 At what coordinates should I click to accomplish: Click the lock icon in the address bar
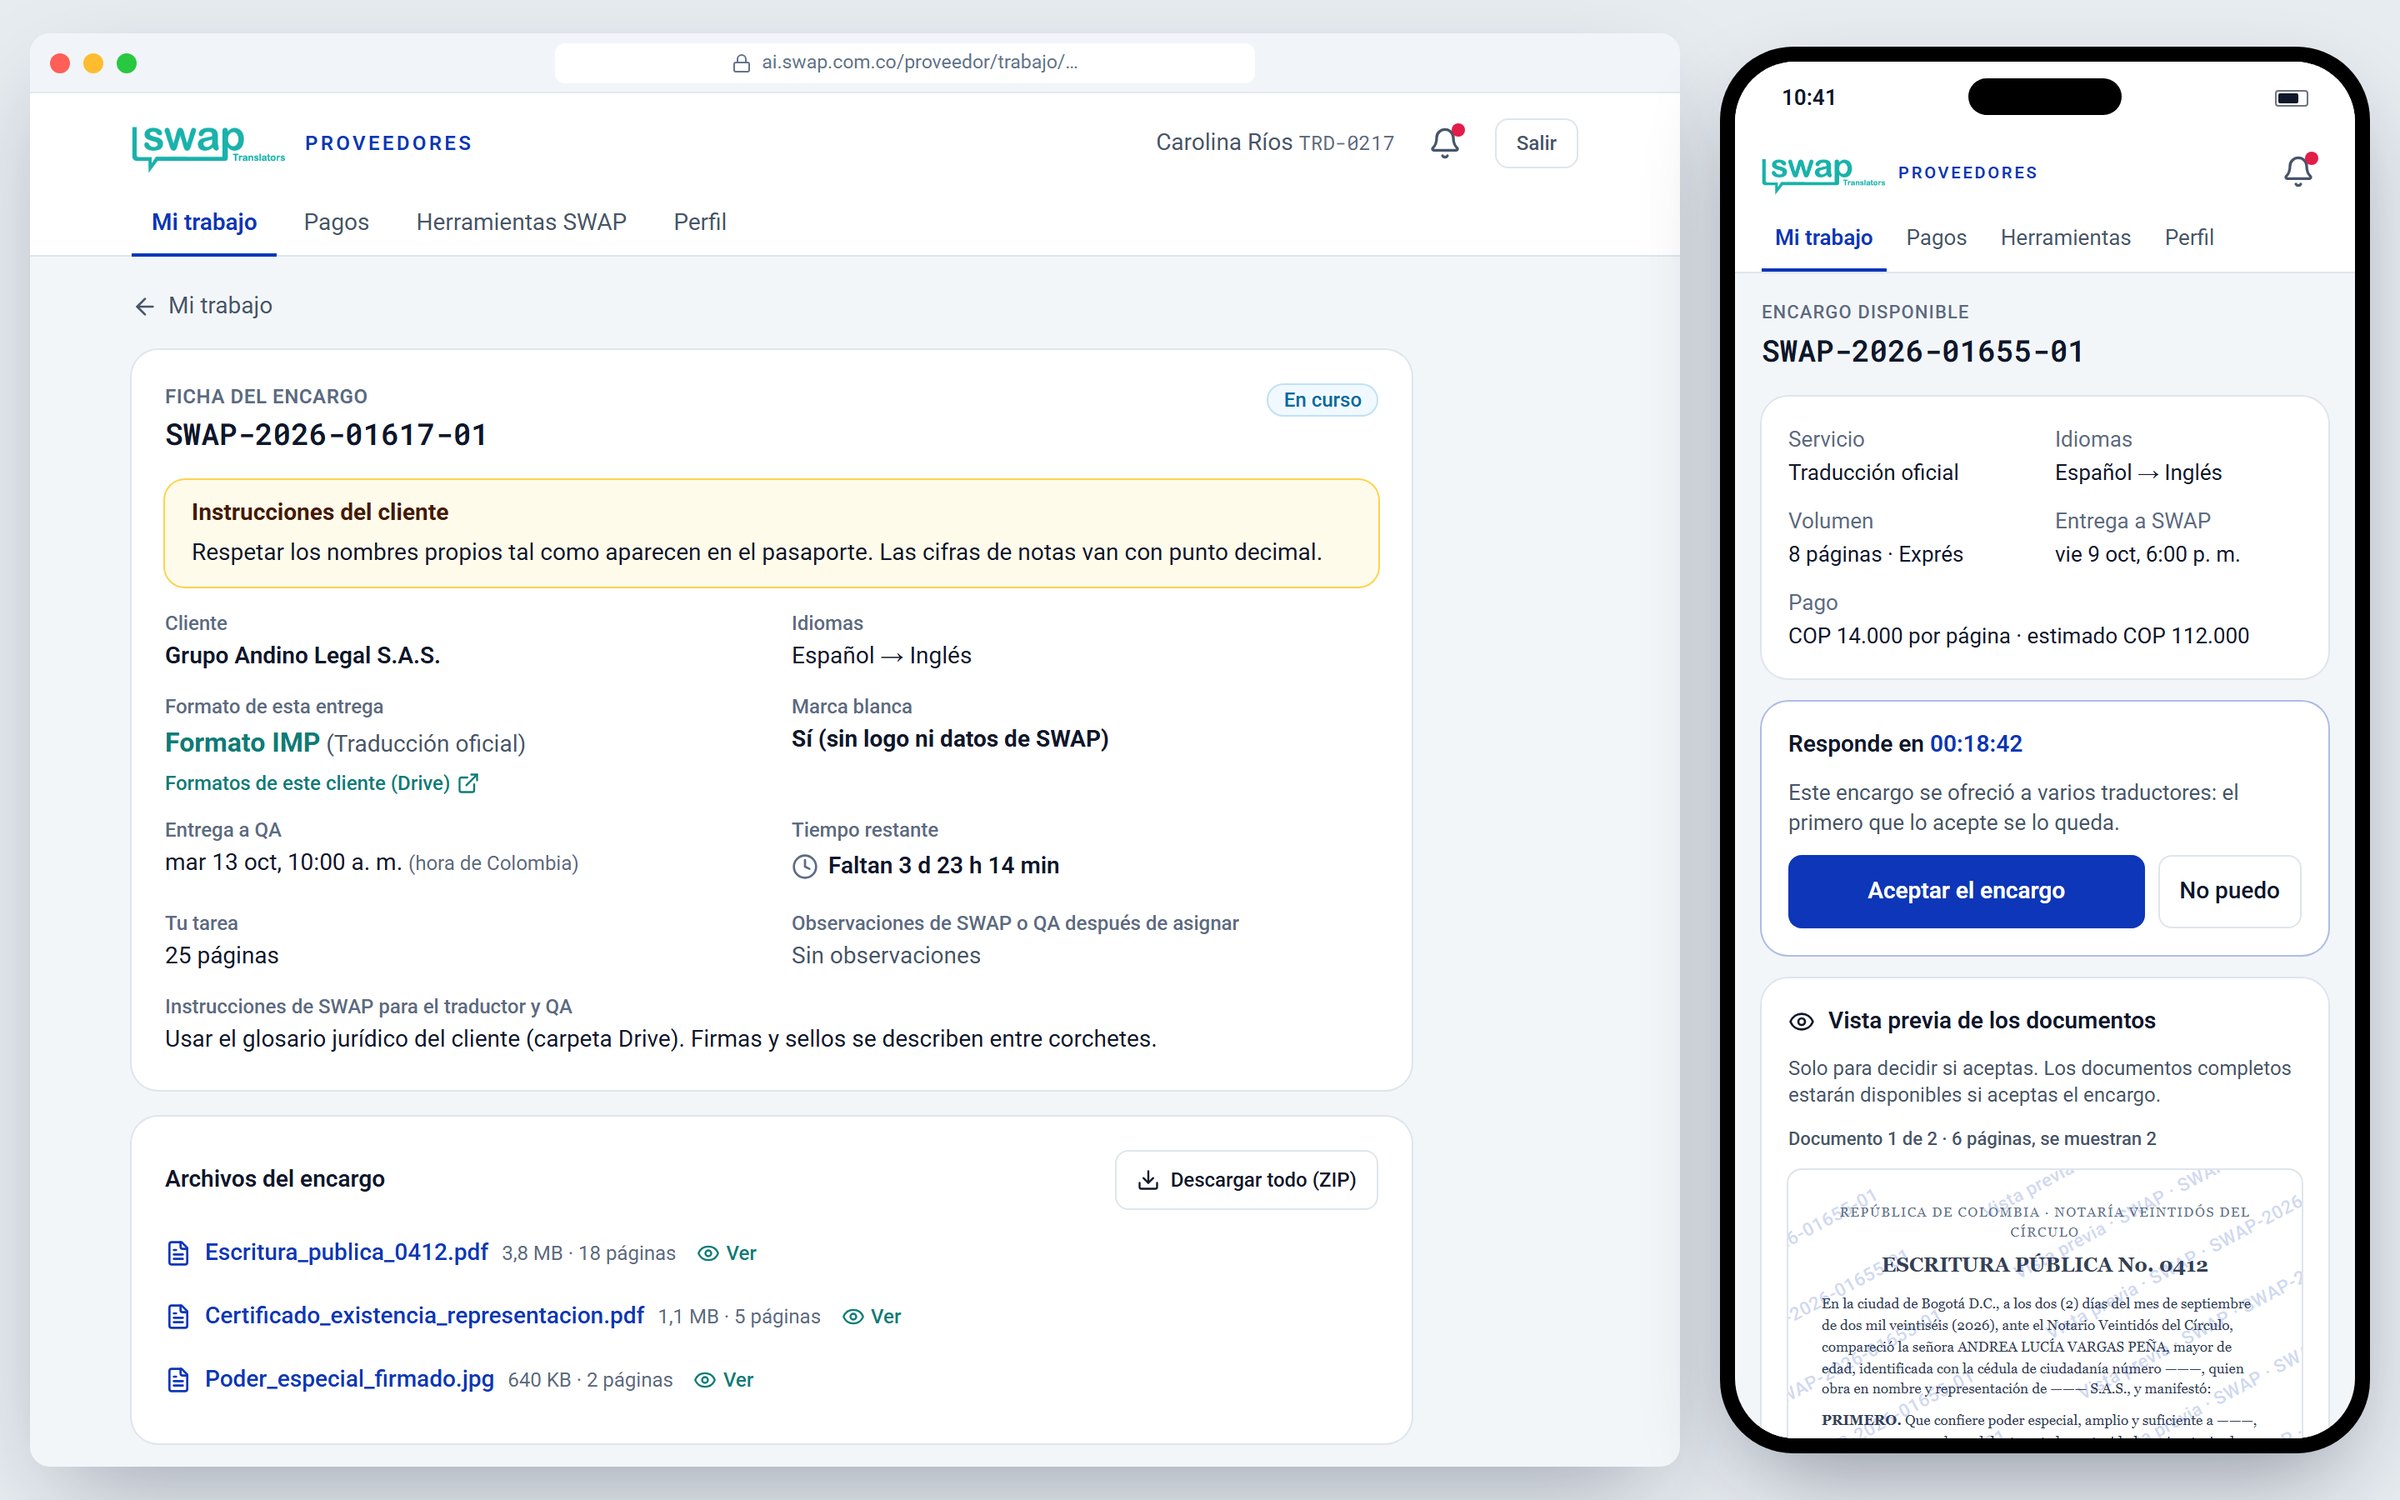point(741,63)
